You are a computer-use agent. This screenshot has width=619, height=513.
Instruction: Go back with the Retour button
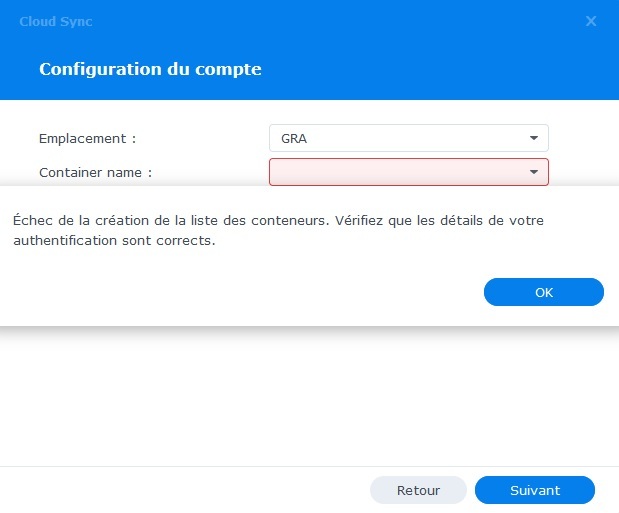point(418,490)
